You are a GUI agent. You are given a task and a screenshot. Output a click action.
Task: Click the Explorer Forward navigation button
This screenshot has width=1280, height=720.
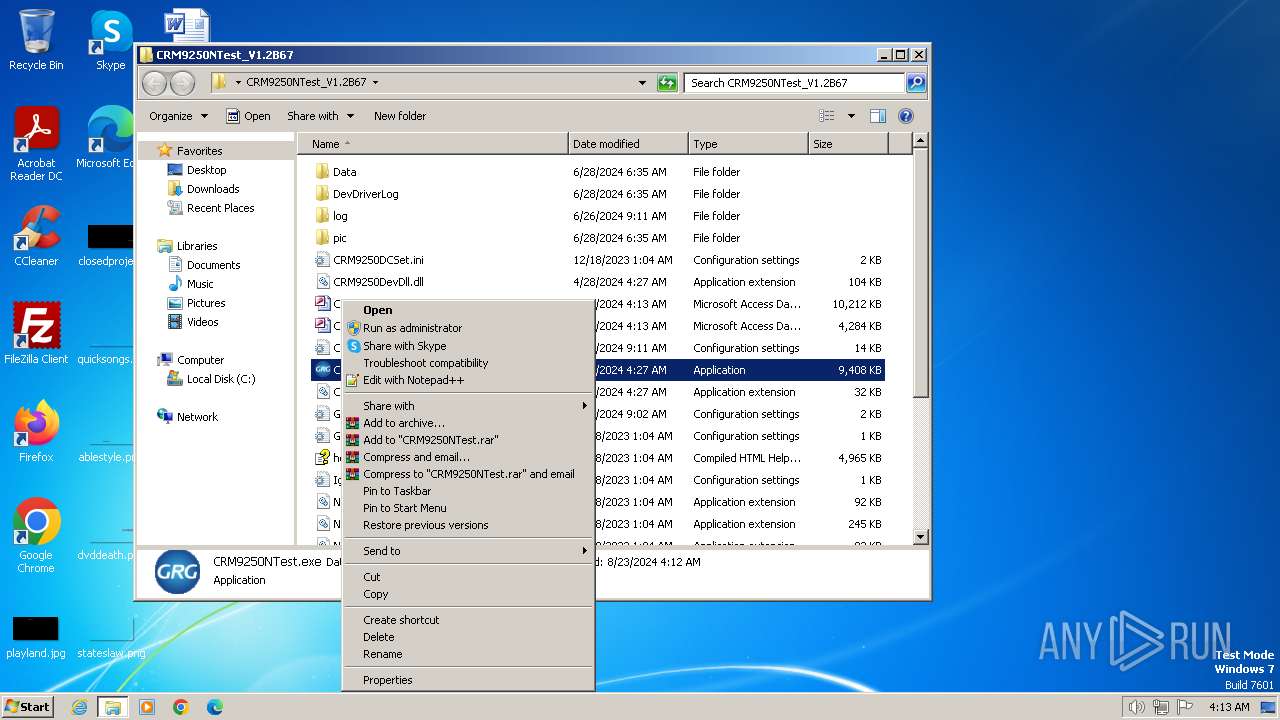tap(182, 83)
